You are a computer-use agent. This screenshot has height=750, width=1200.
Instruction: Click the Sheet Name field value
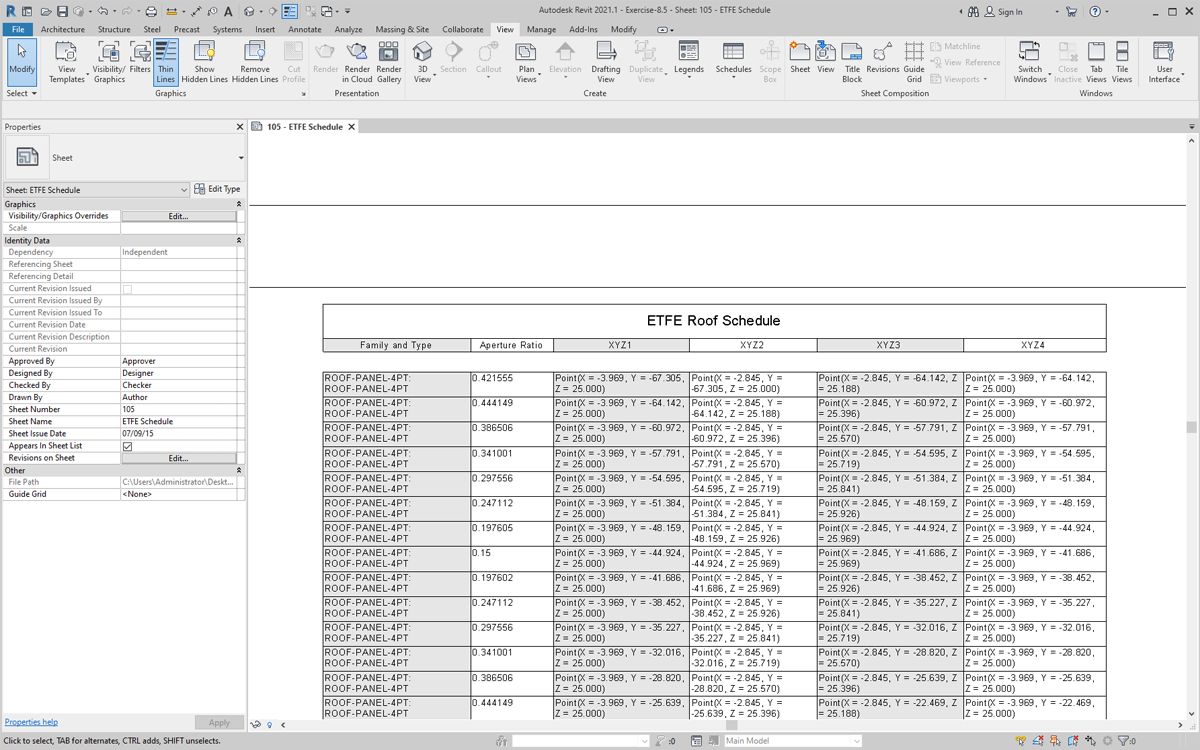(178, 422)
